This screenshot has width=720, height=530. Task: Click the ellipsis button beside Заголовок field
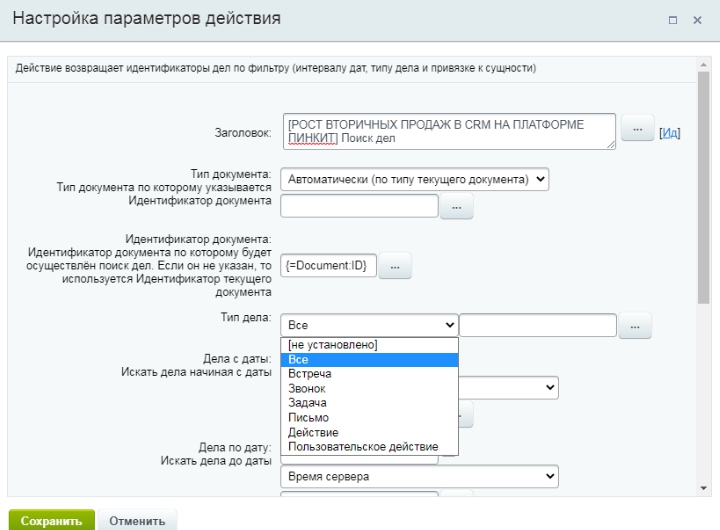coord(637,131)
